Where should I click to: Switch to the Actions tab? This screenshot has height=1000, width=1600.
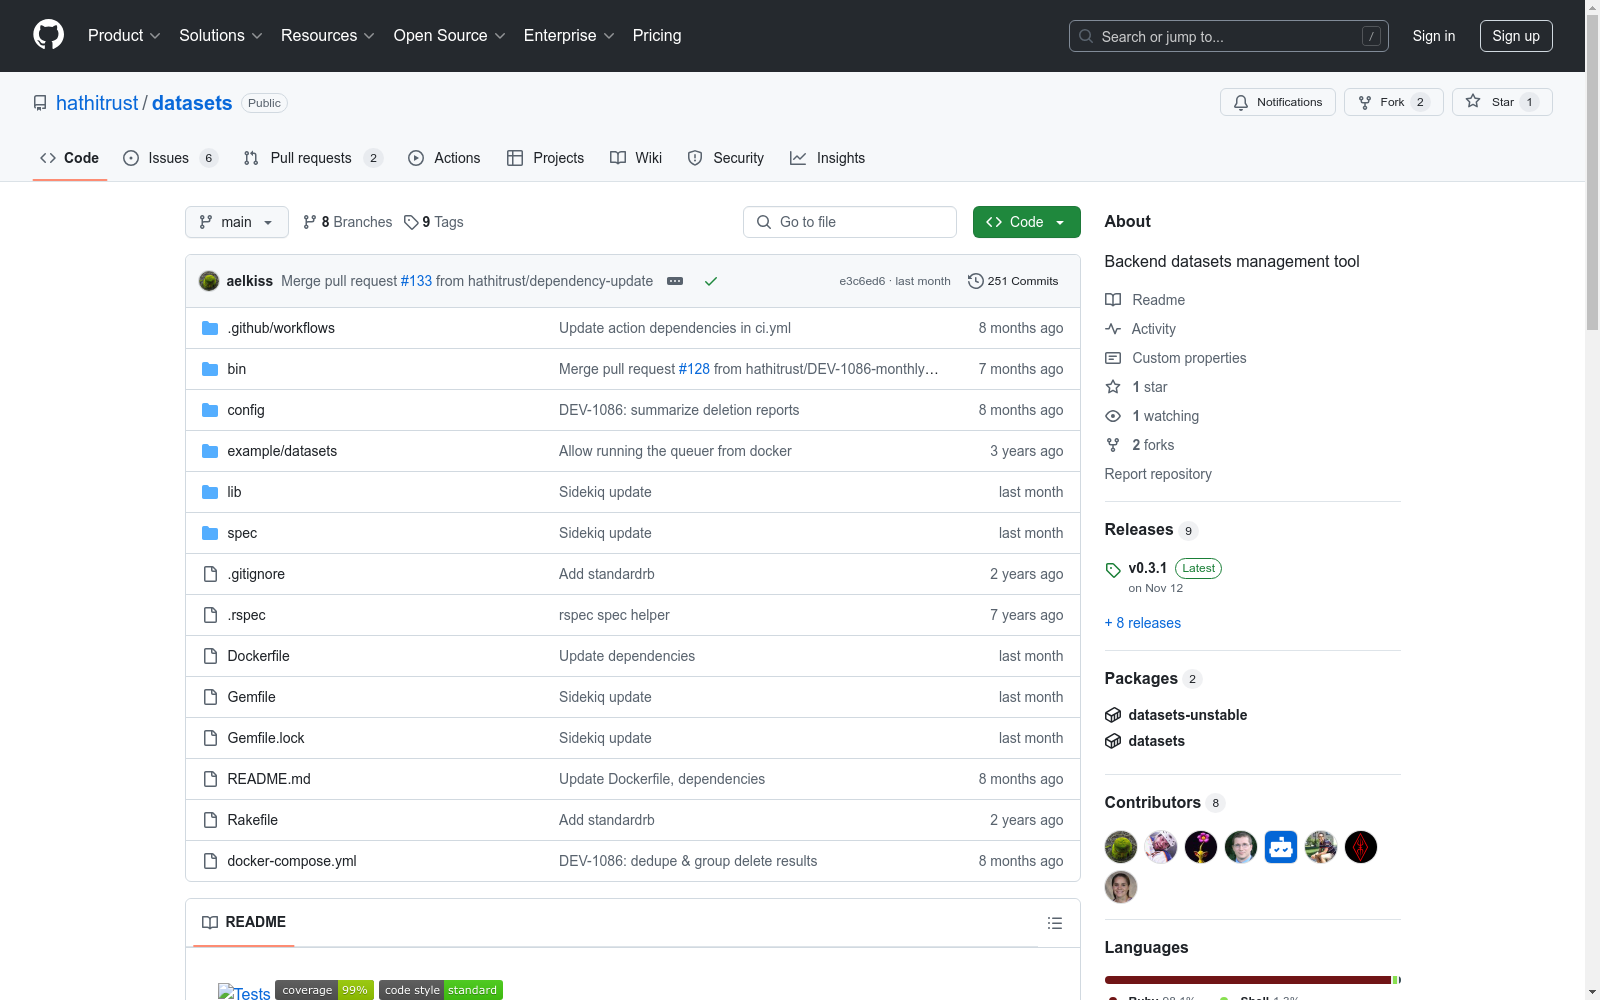pos(444,158)
